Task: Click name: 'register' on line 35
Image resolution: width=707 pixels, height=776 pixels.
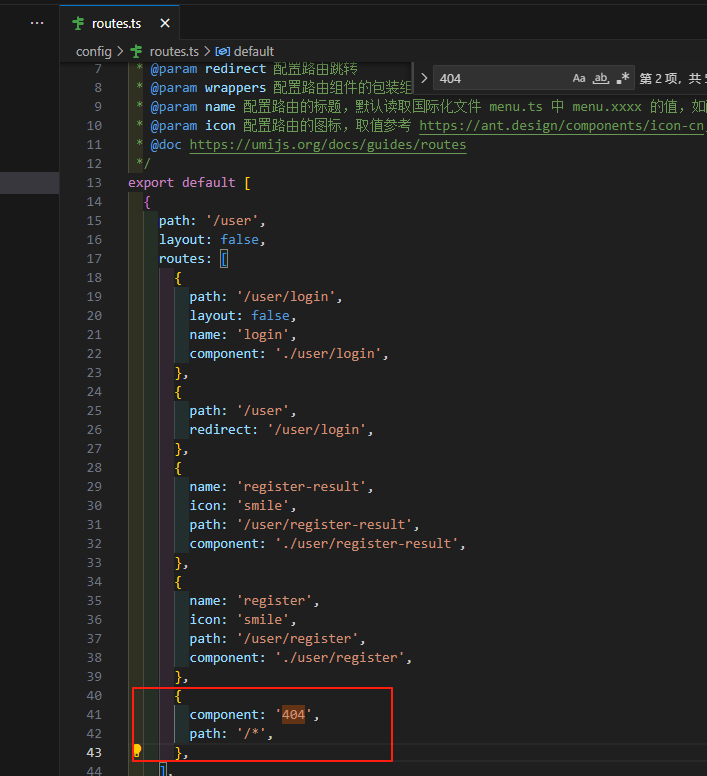Action: click(254, 601)
